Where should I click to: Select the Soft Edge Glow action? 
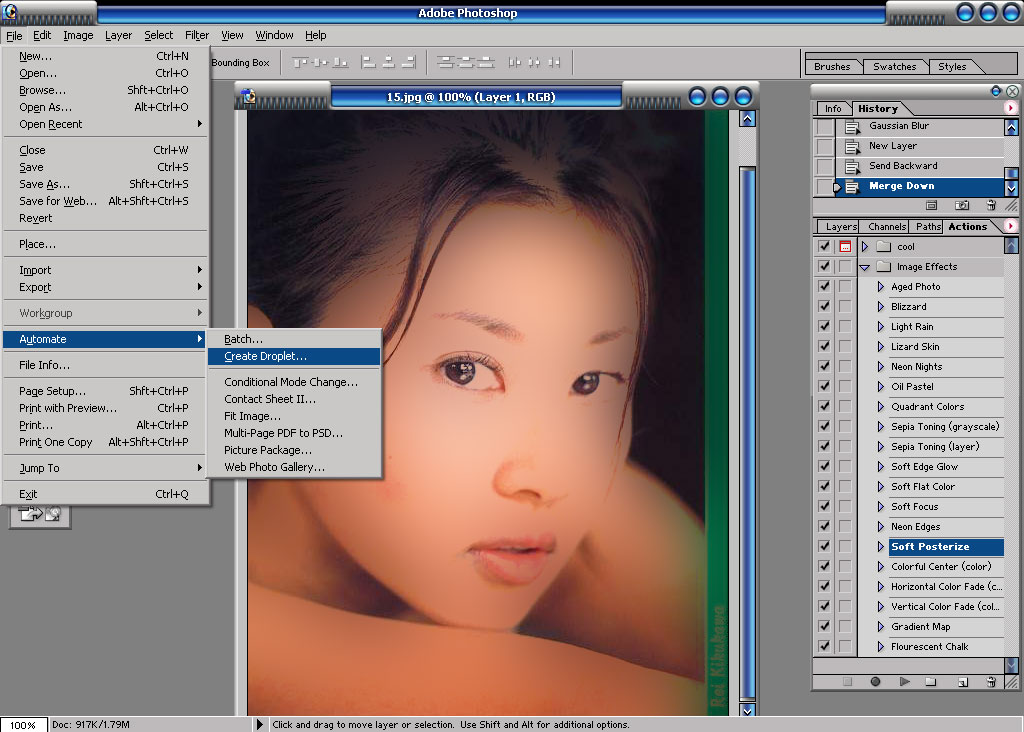[x=924, y=466]
